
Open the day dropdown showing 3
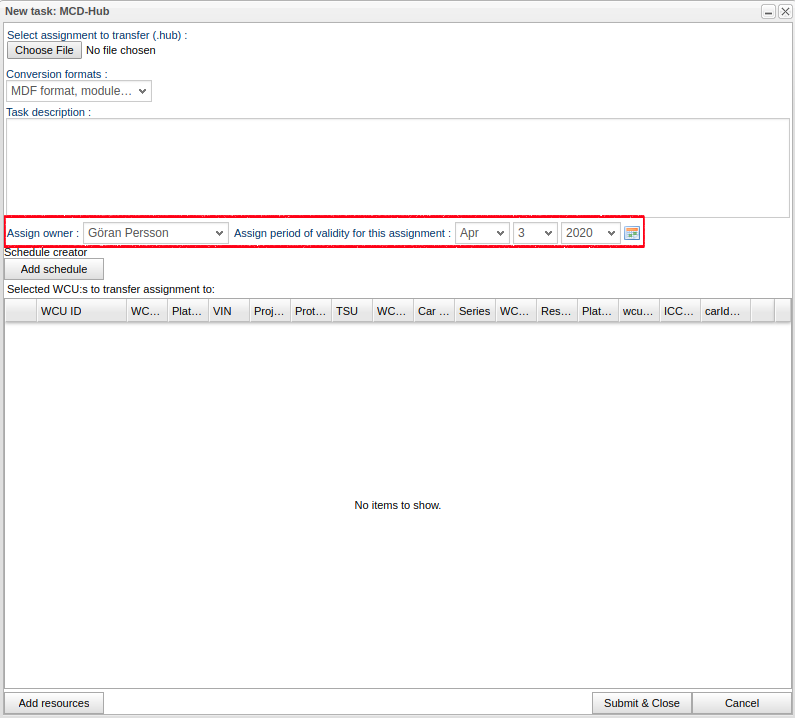click(535, 233)
